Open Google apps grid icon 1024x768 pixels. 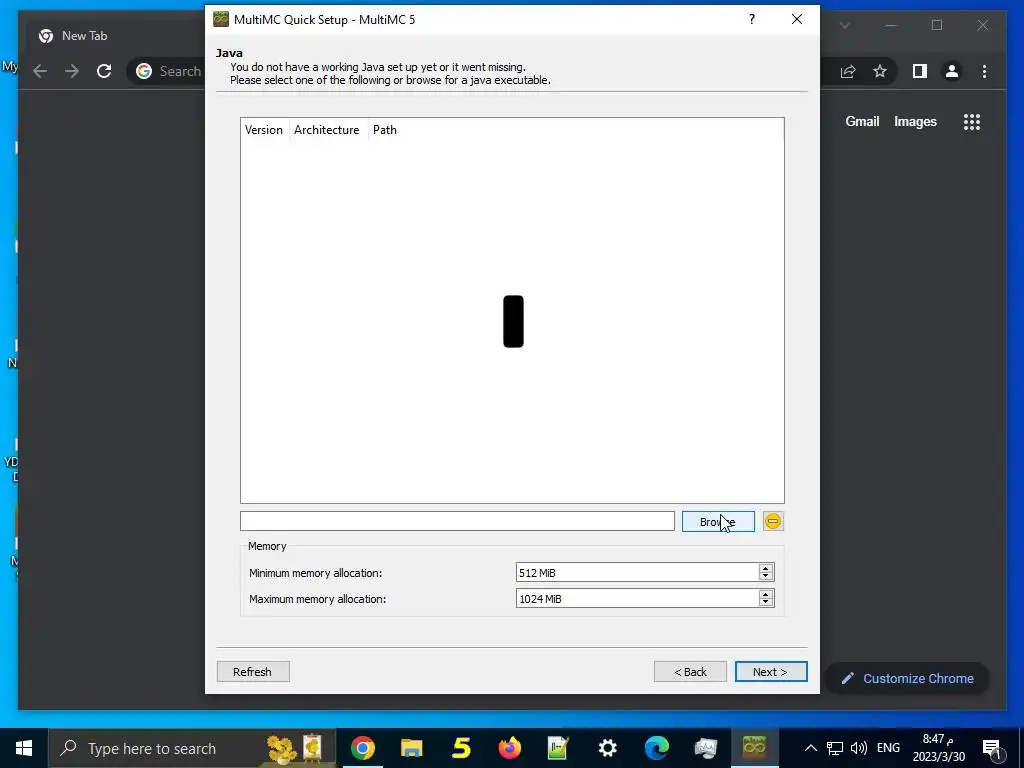click(x=972, y=121)
